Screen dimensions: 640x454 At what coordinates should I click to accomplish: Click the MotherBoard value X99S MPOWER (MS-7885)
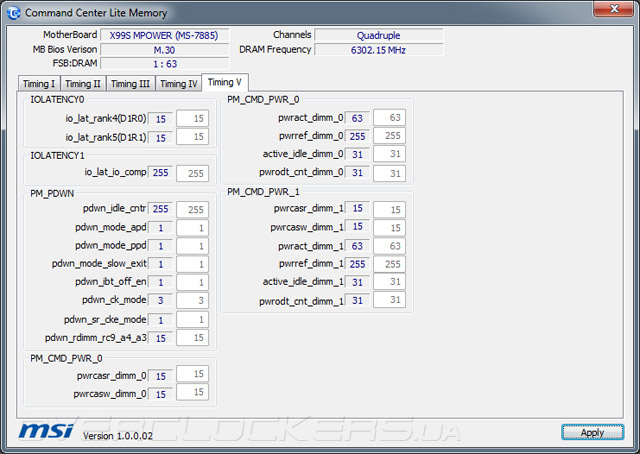pos(164,36)
